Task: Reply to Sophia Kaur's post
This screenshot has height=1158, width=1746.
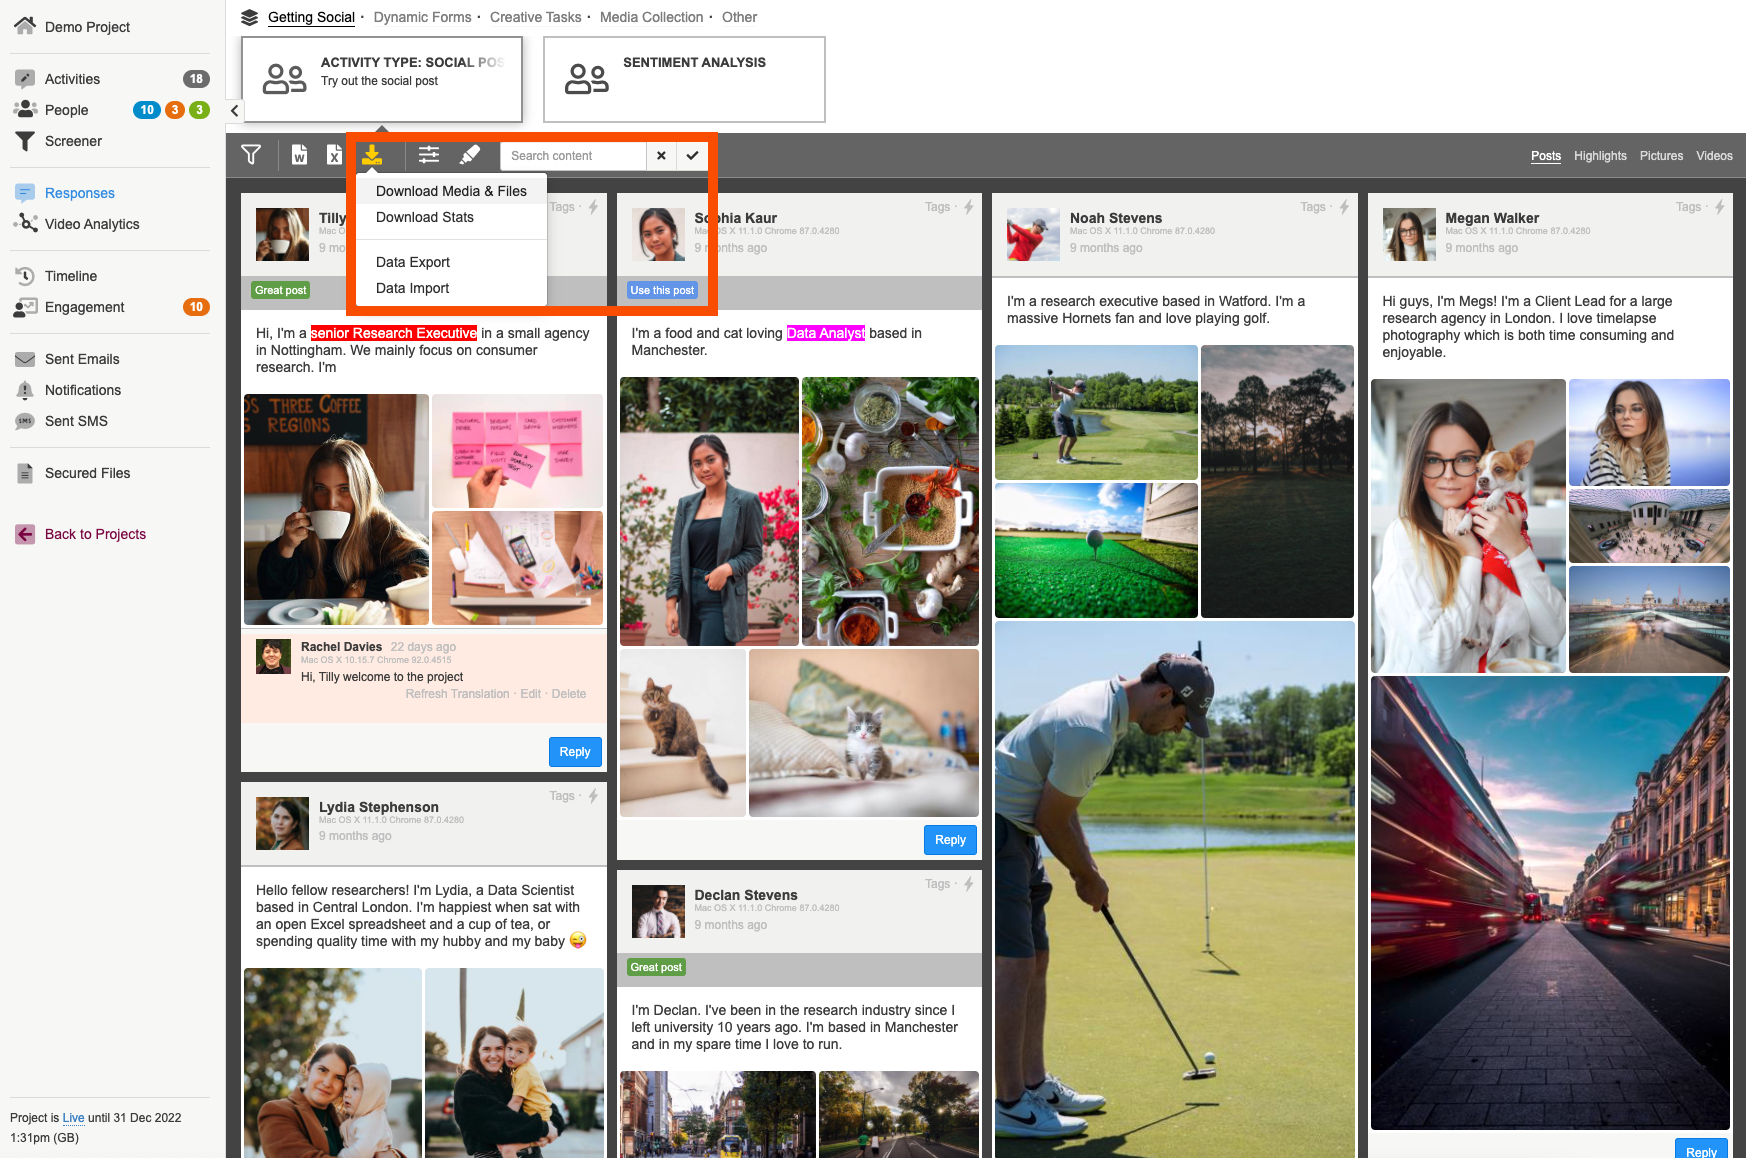Action: coord(949,840)
